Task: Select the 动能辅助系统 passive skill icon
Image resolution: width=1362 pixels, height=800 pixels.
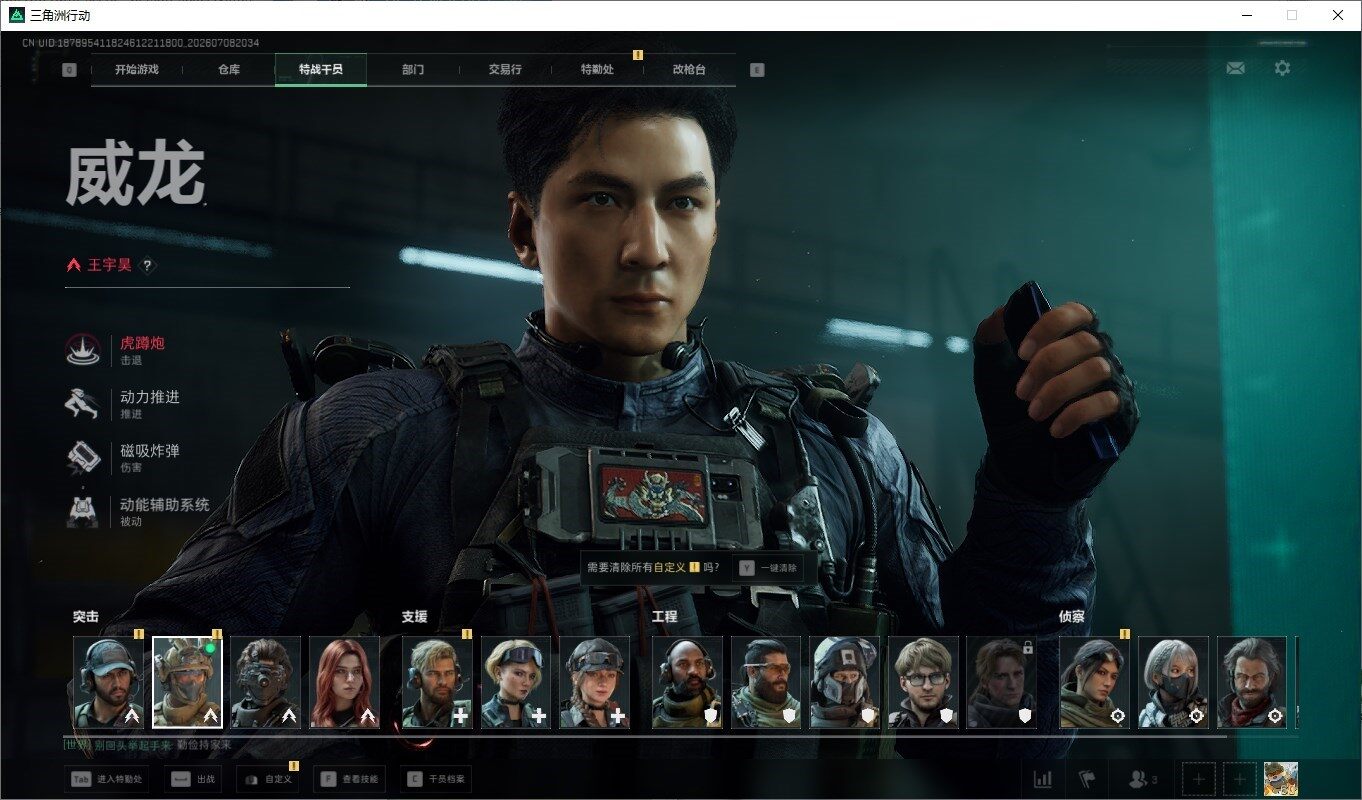Action: (82, 512)
